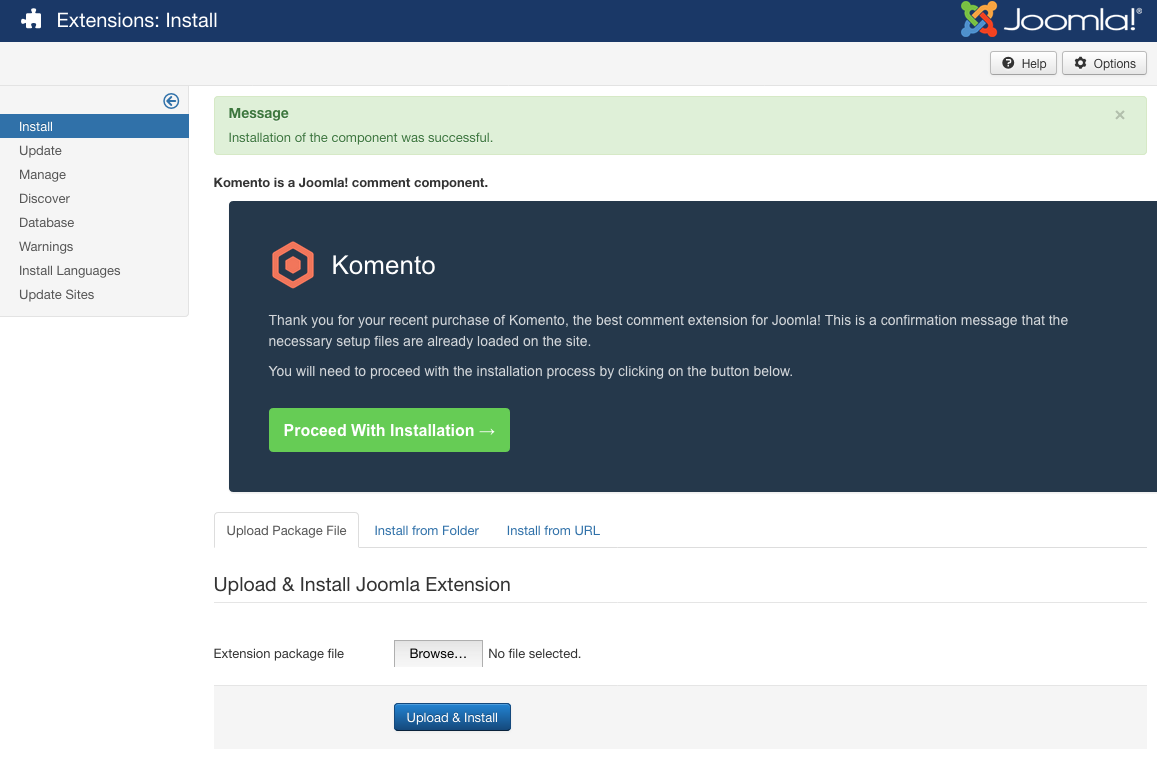Click the Extensions puzzle-piece icon in header
Screen dimensions: 1157x777
pos(32,20)
